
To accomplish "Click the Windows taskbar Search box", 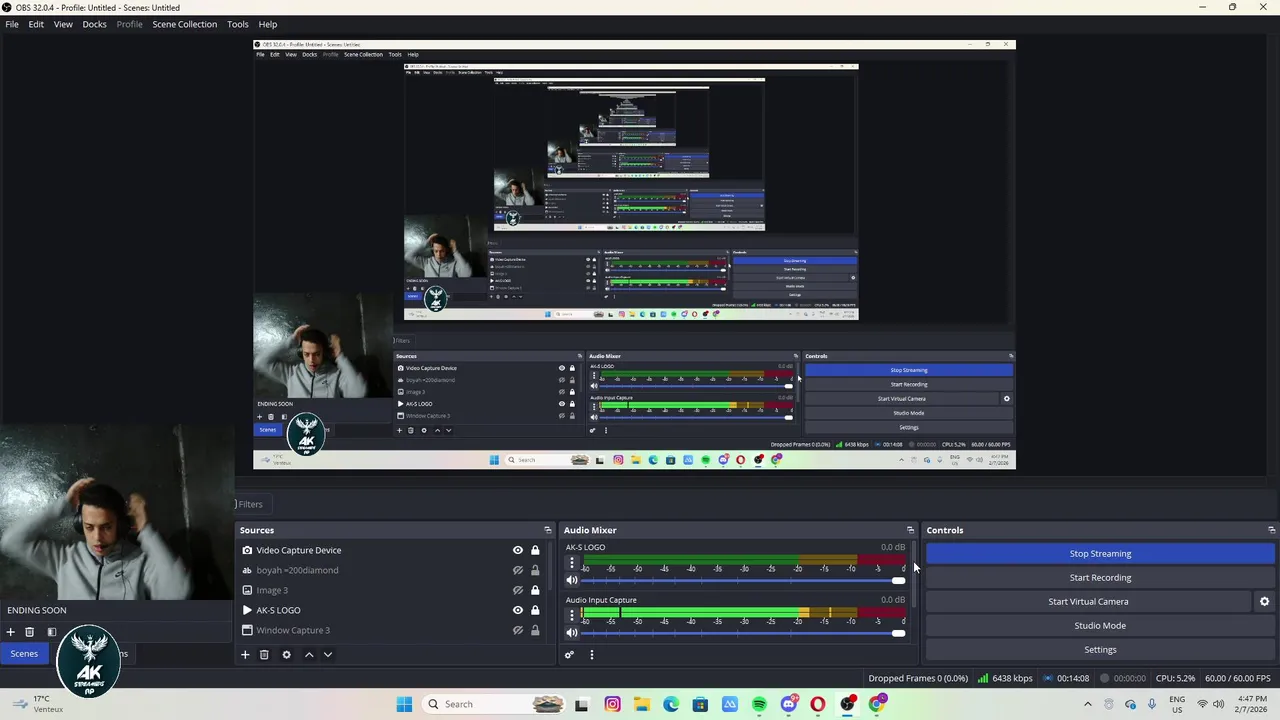I will 494,704.
